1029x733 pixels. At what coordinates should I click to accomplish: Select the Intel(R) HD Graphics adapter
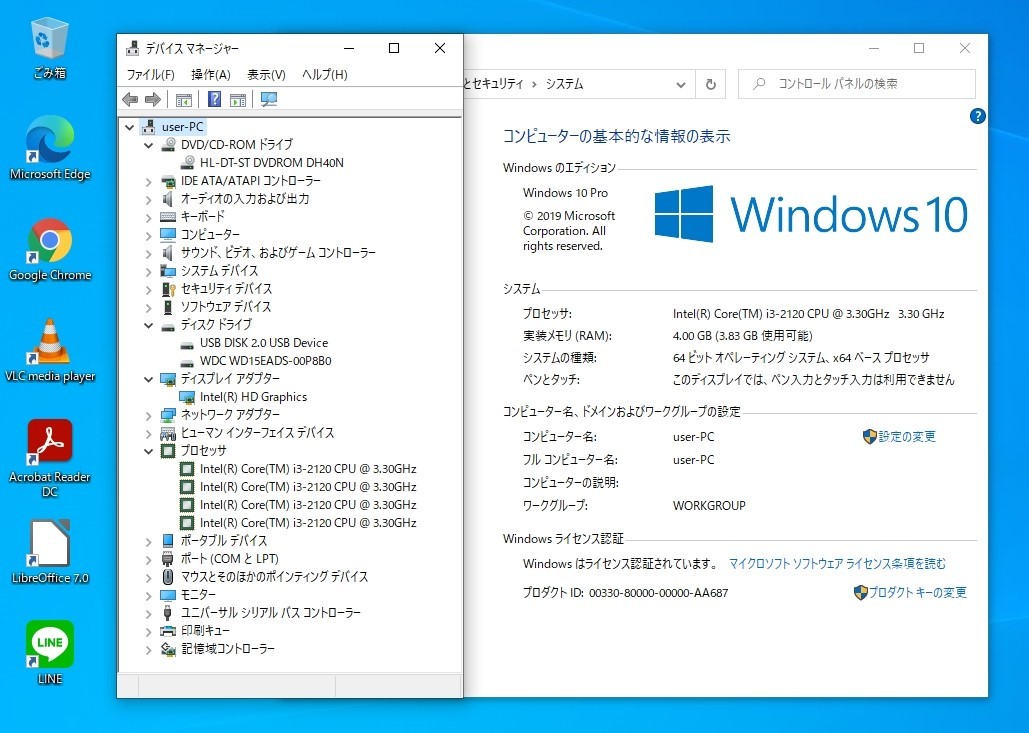(x=253, y=397)
